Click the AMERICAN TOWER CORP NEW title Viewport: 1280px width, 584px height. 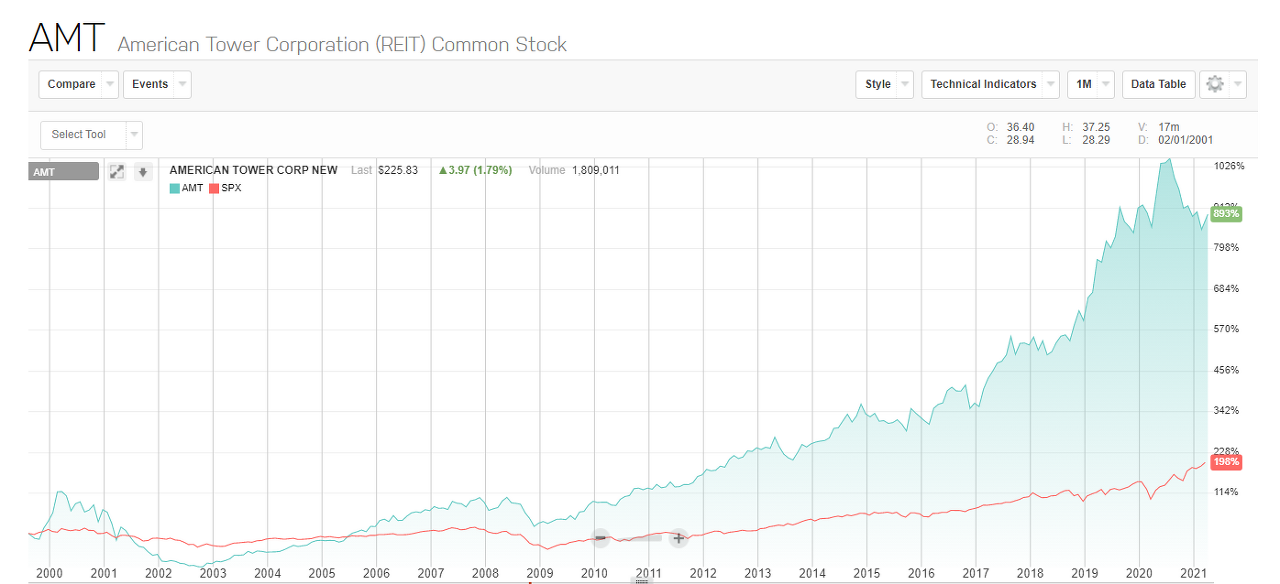pyautogui.click(x=254, y=170)
